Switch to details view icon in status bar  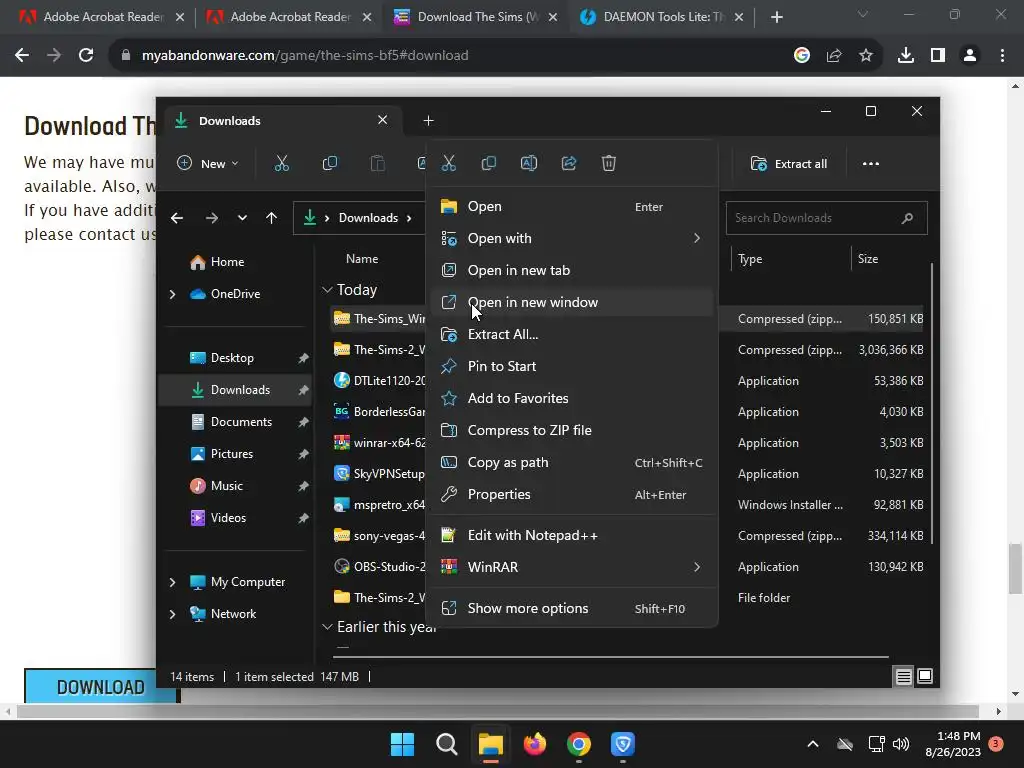pos(903,677)
